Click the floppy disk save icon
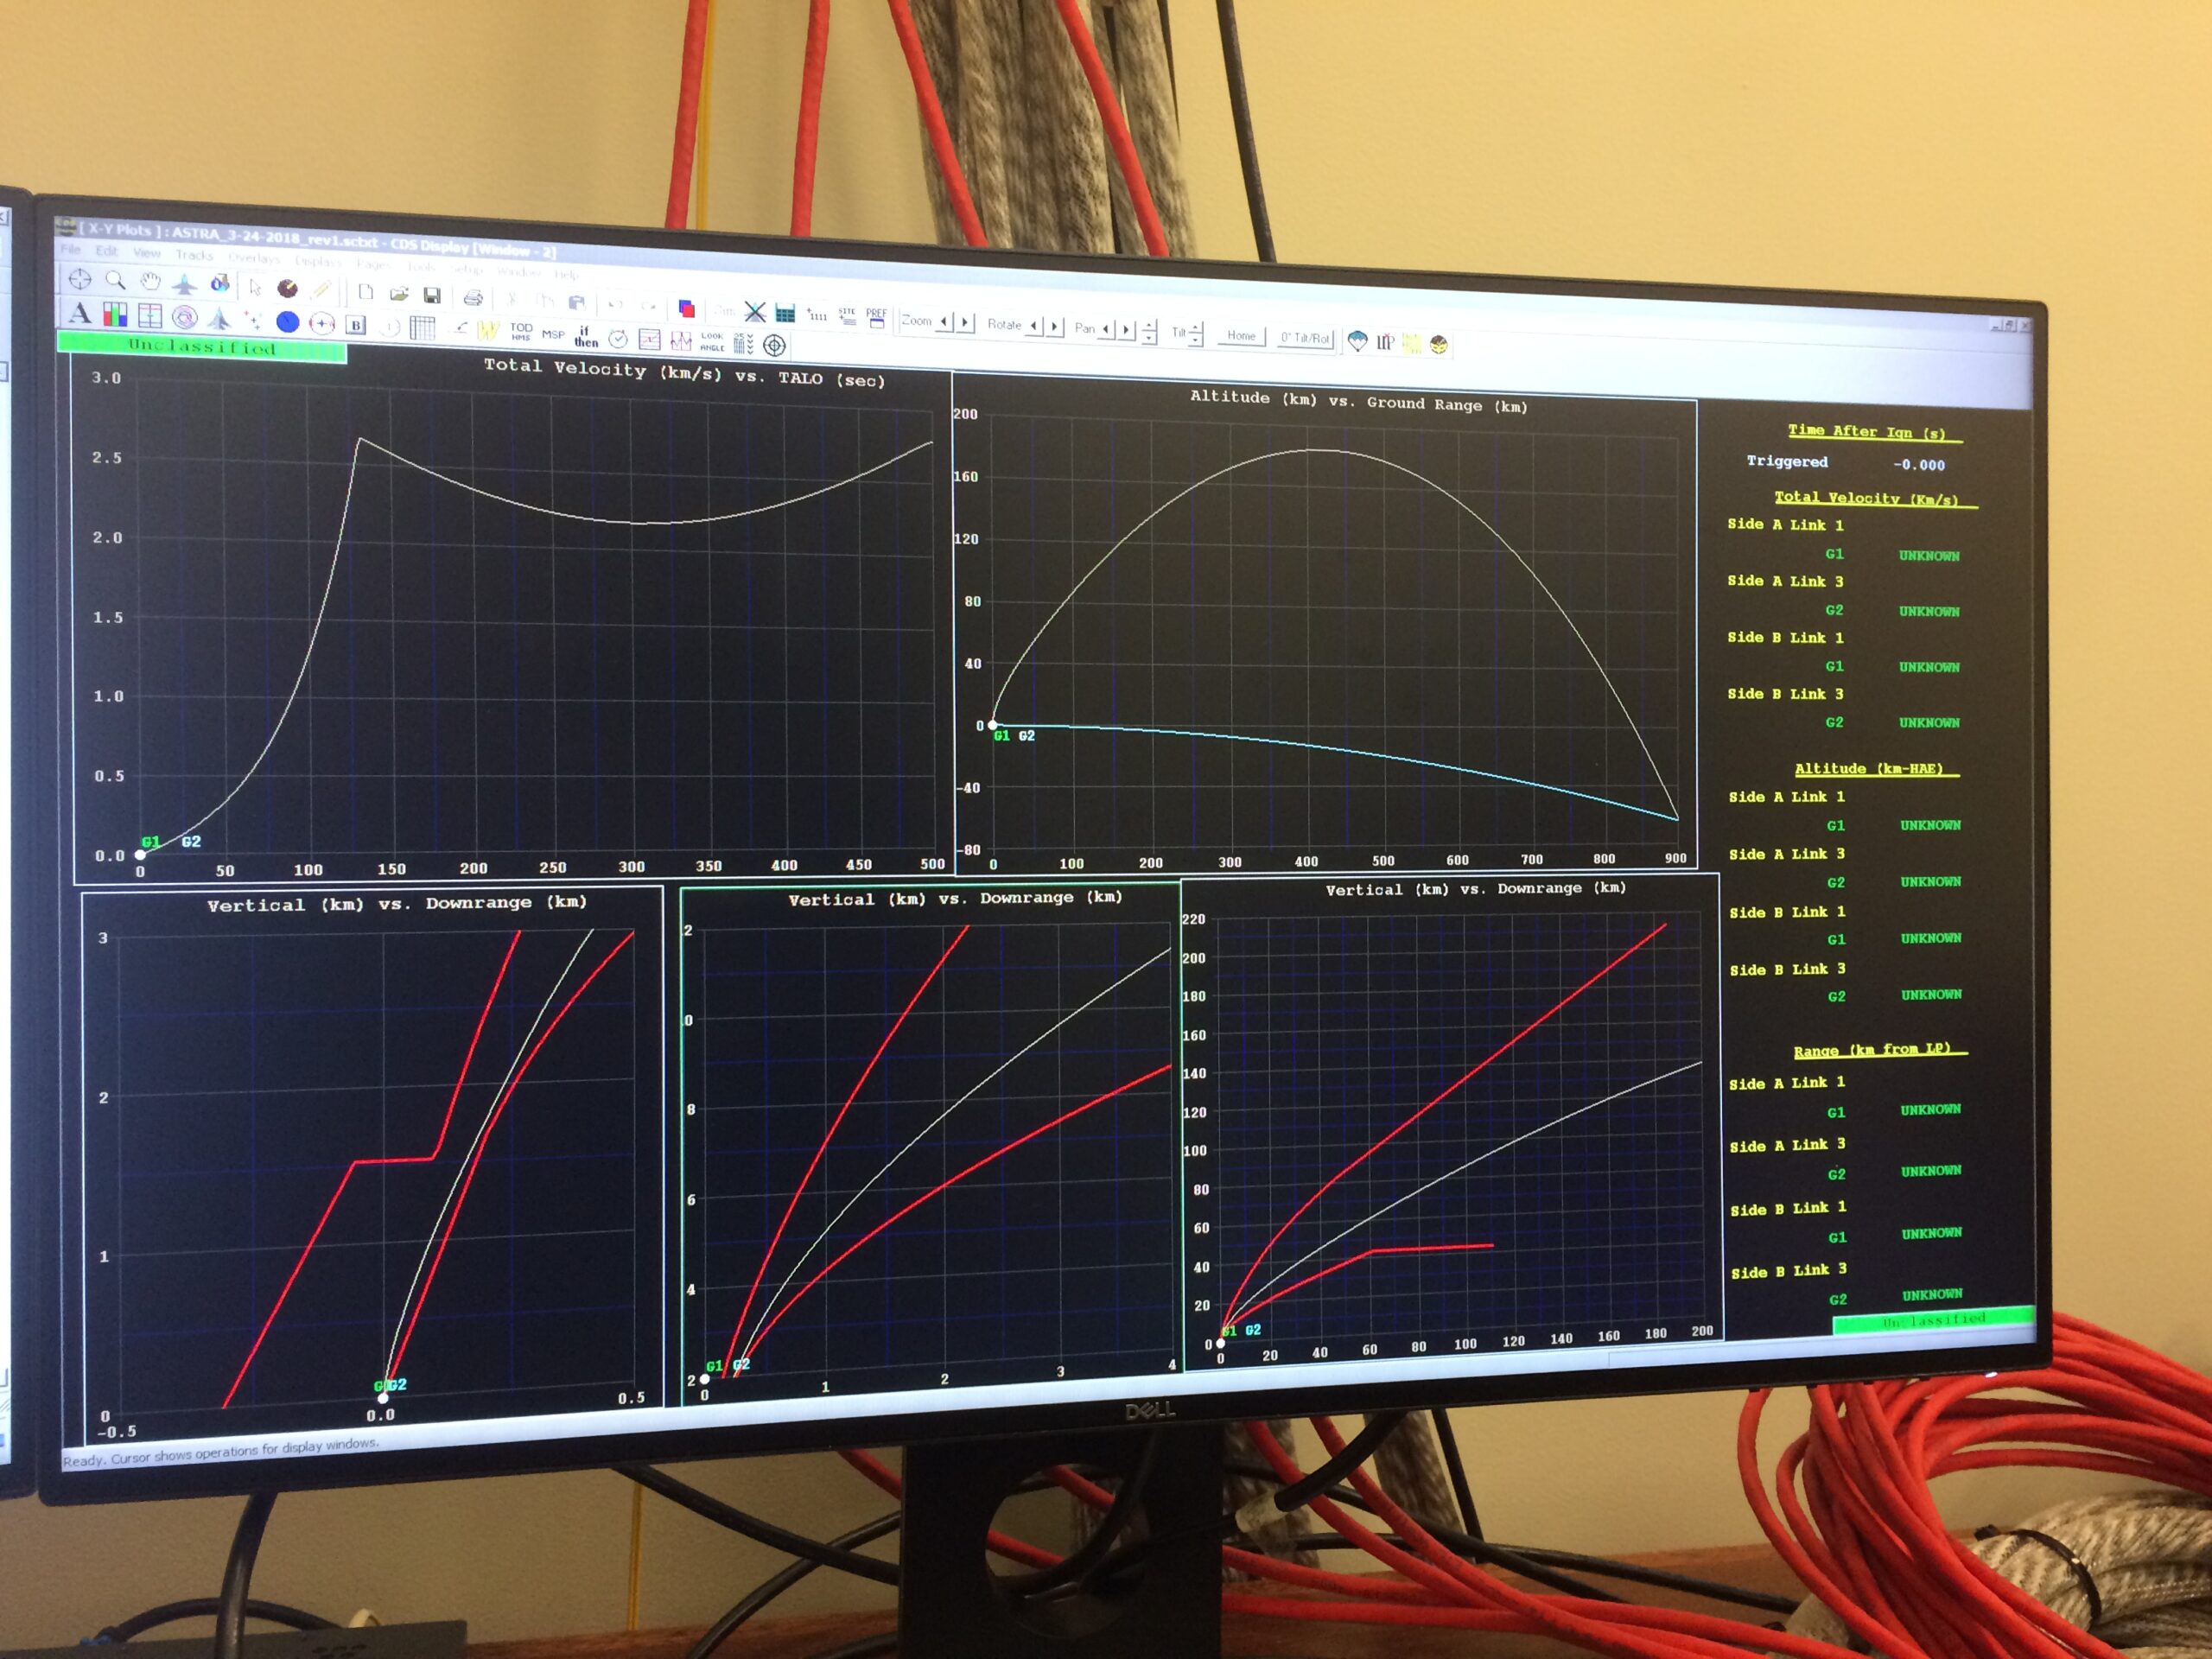Screen dimensions: 2212x1659 pyautogui.click(x=432, y=295)
